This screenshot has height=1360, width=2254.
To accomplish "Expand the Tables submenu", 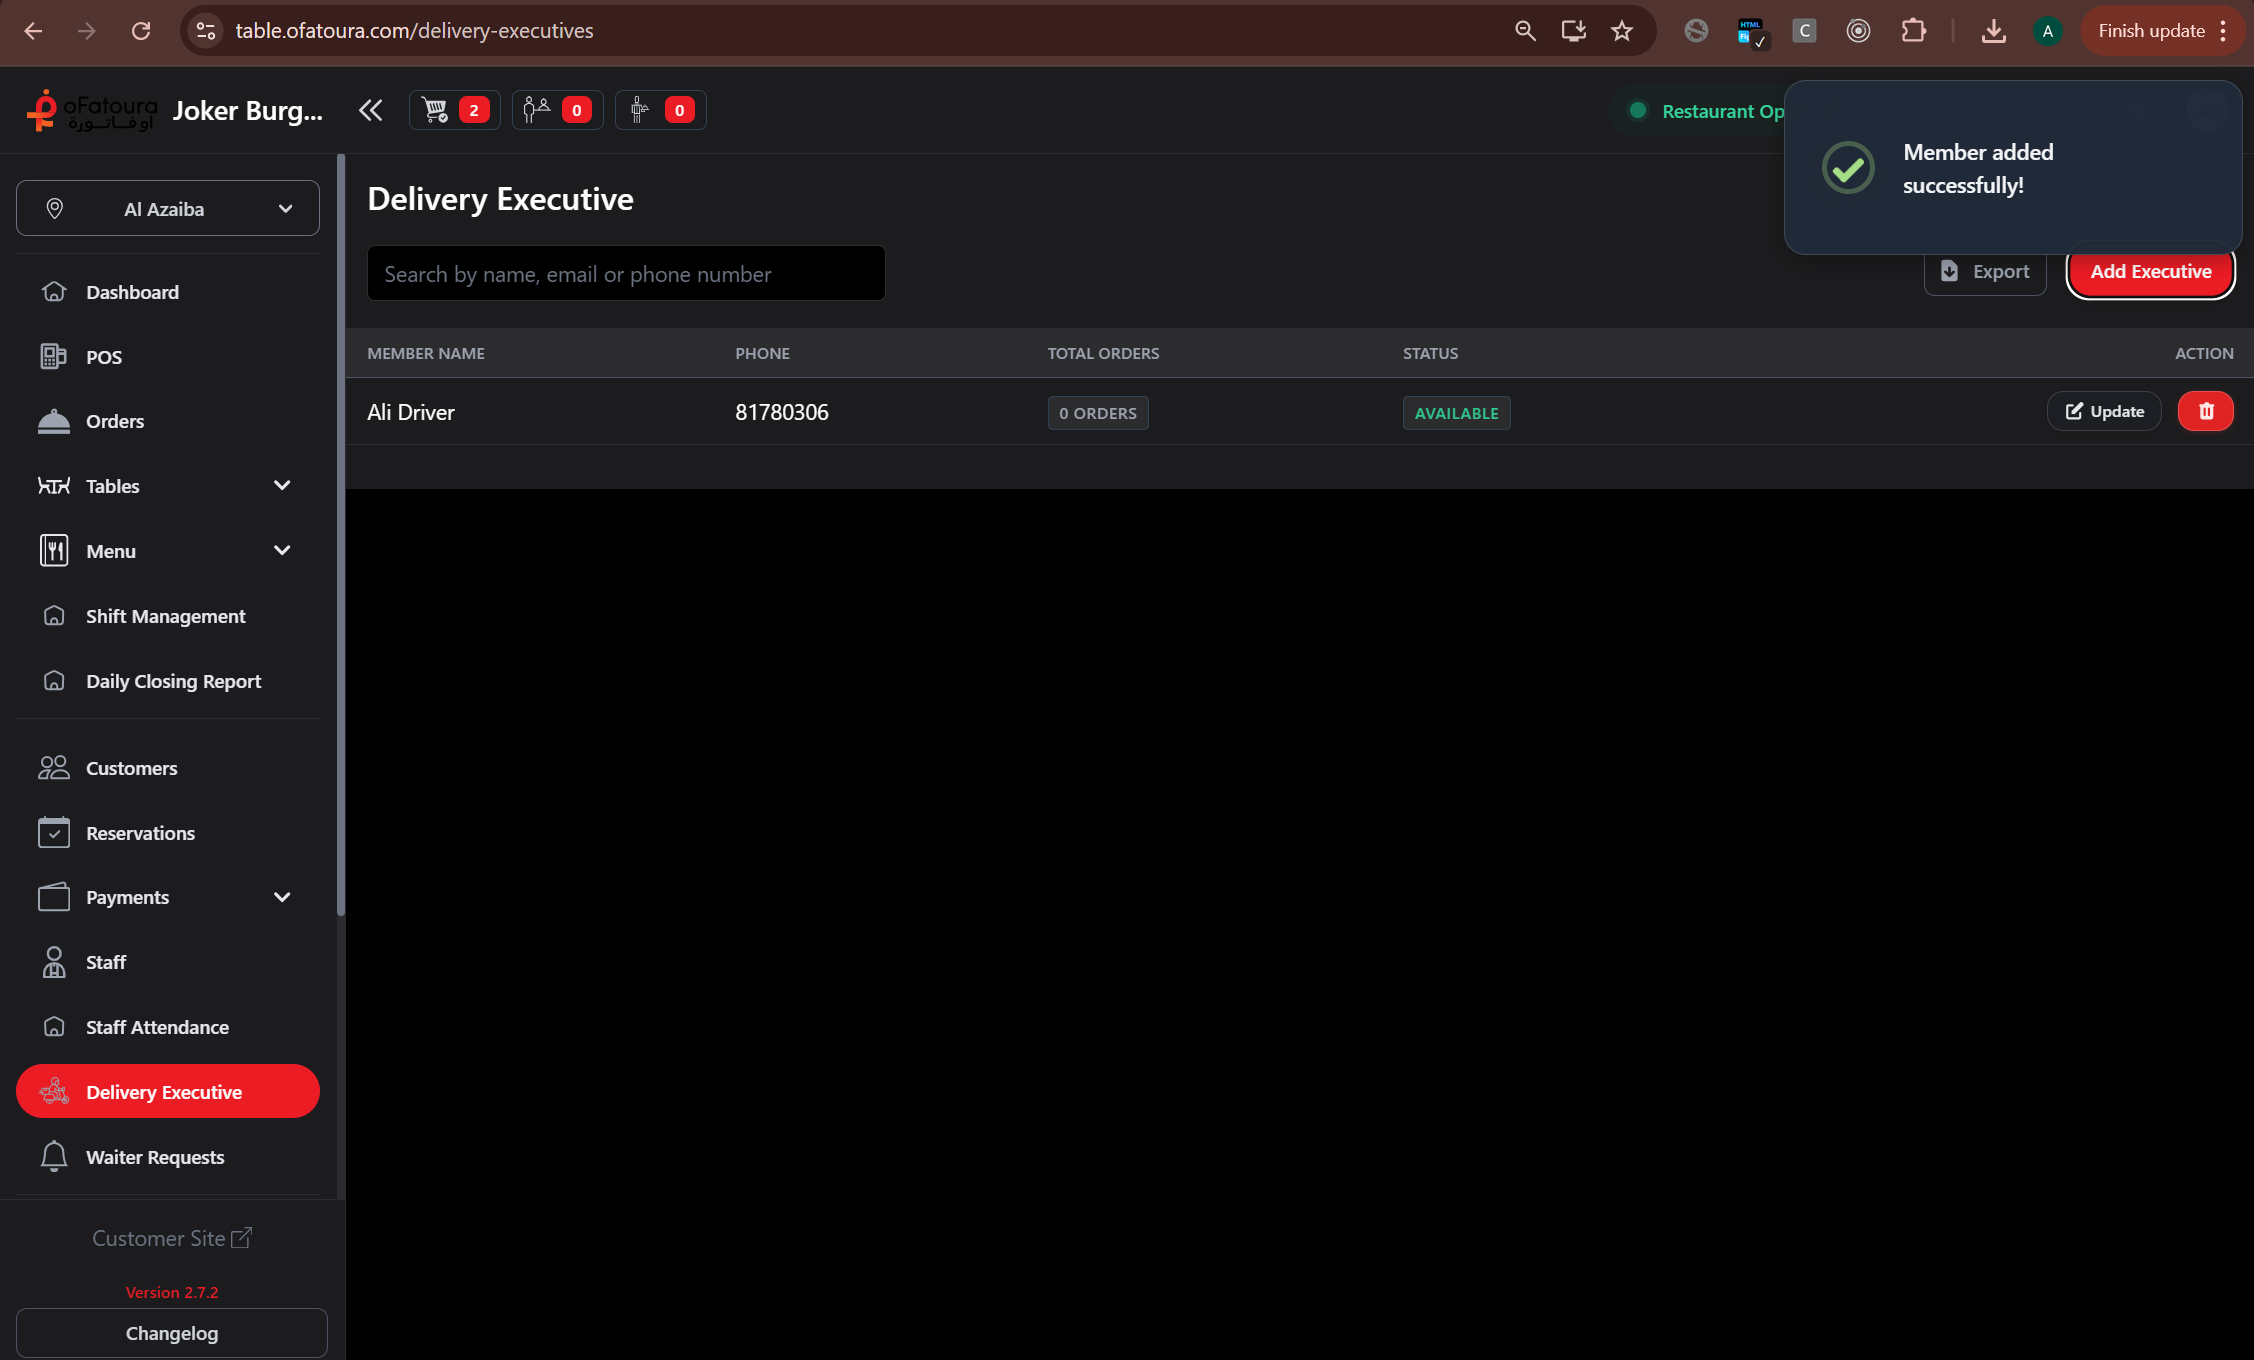I will (281, 486).
